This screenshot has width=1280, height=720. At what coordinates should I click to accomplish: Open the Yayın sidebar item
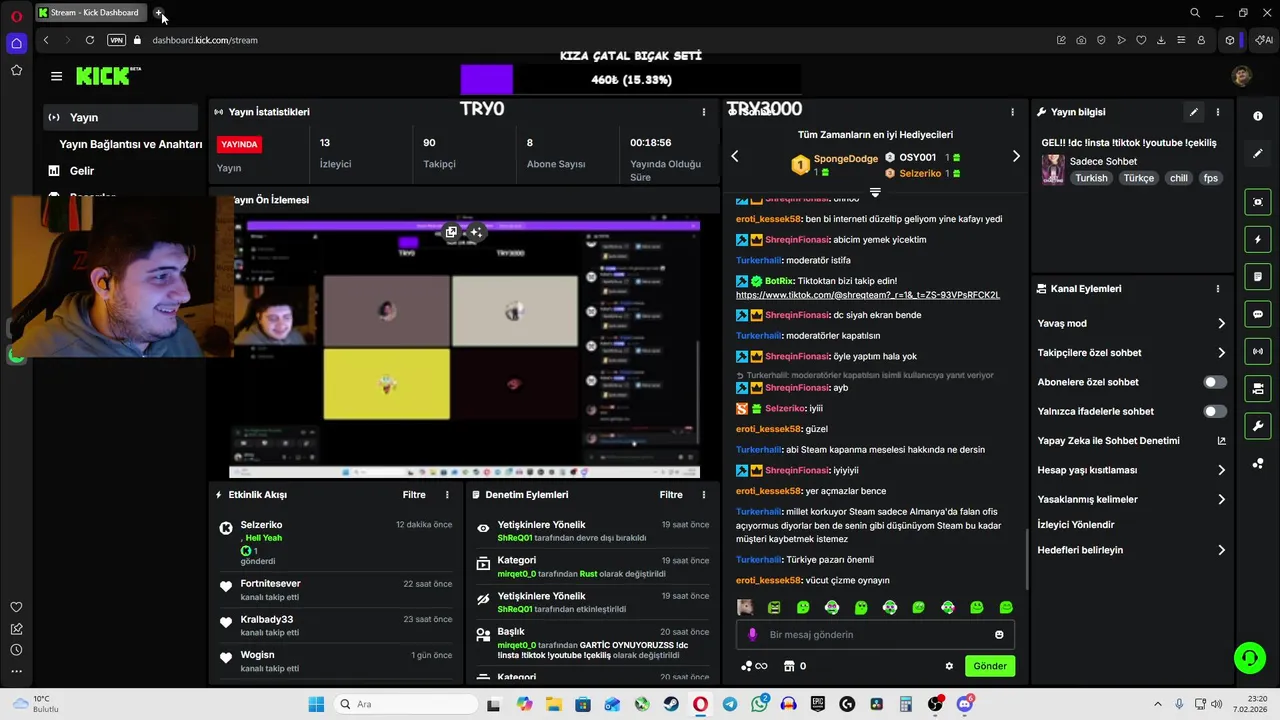[120, 117]
